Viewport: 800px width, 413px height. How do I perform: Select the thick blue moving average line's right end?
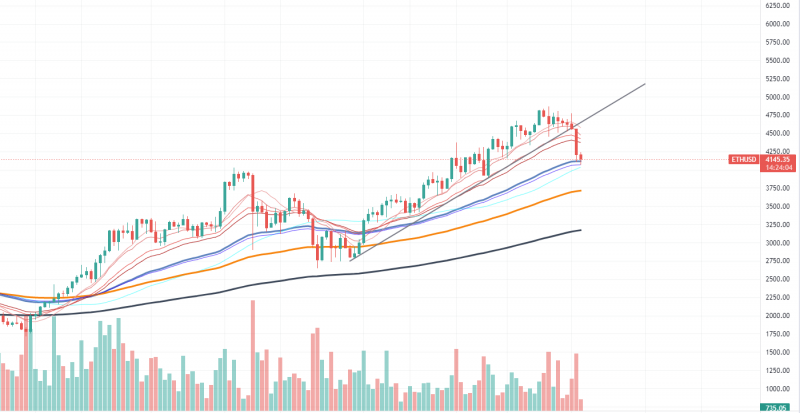(581, 161)
